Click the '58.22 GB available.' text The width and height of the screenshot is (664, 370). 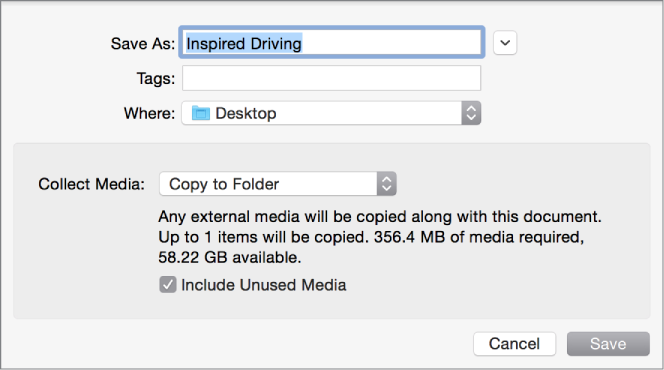coord(230,257)
